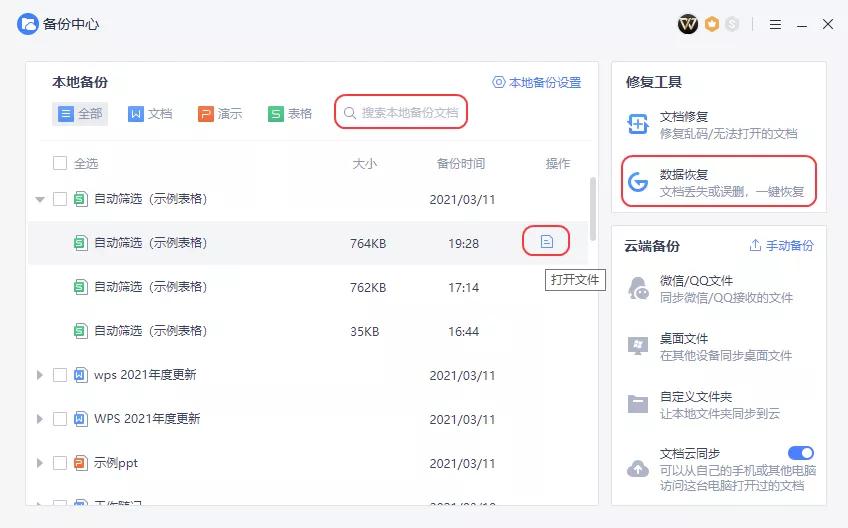The image size is (848, 528).
Task: Click the backup list vertical scrollbar
Action: 593,209
